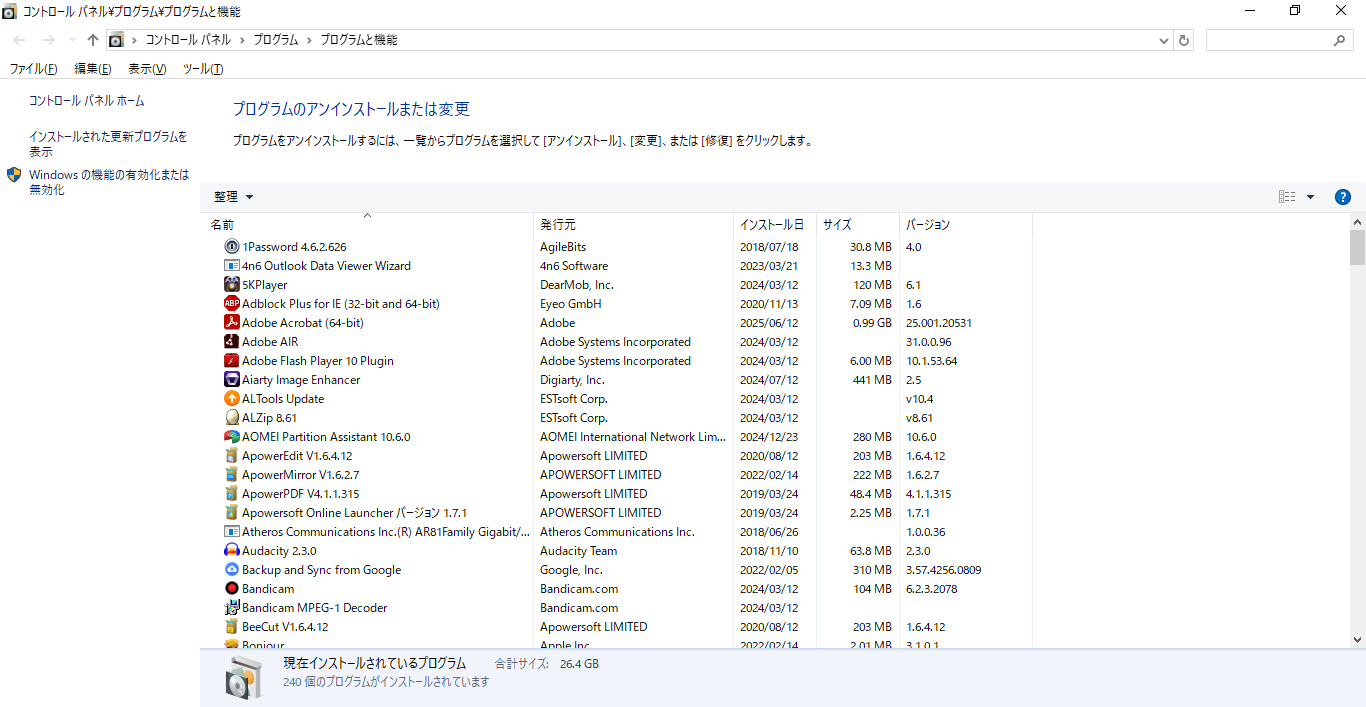Select the Audacity 2.3.0 headphones icon

232,551
